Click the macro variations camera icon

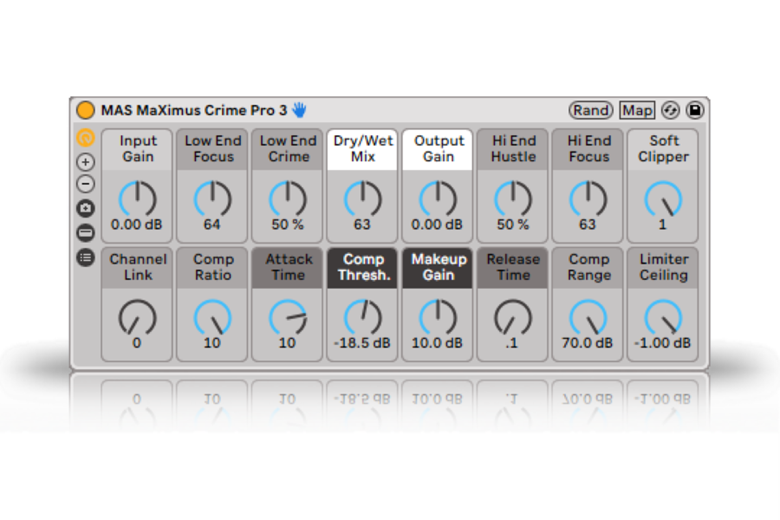tap(86, 208)
